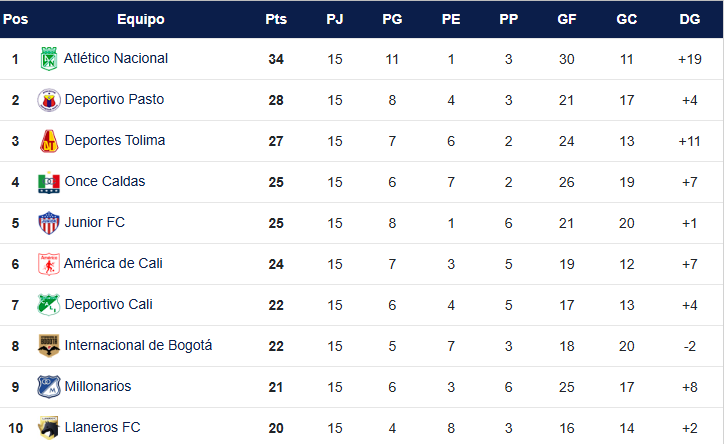Click the Atlético Nacional team crest
This screenshot has height=444, width=725.
(x=48, y=59)
